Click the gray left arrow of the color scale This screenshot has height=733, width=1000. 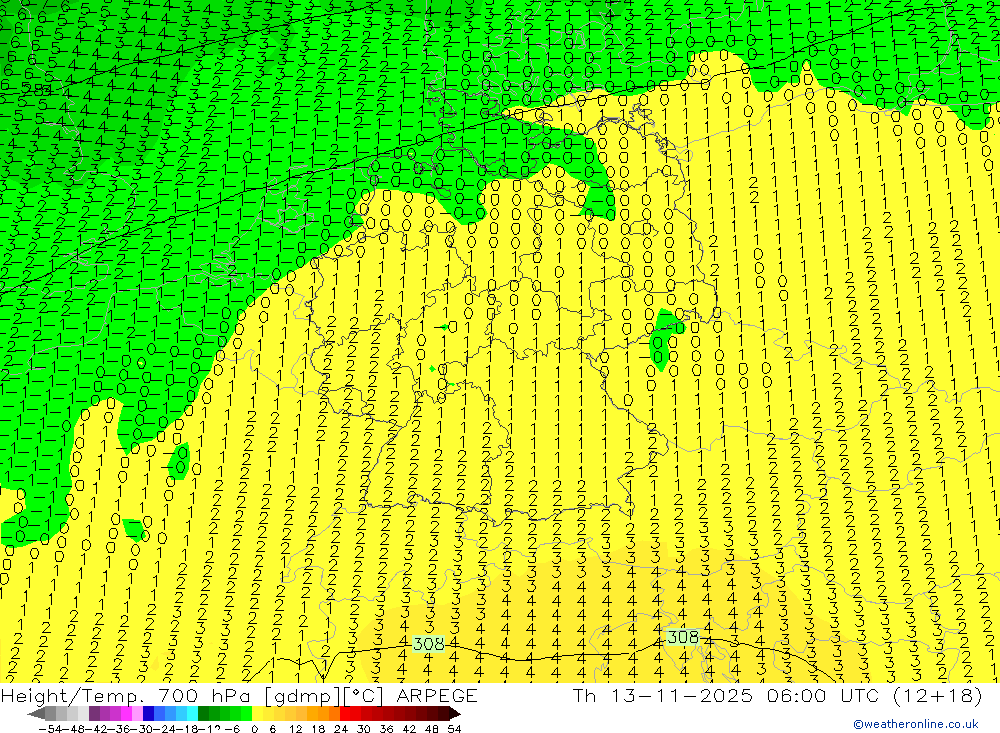point(36,714)
